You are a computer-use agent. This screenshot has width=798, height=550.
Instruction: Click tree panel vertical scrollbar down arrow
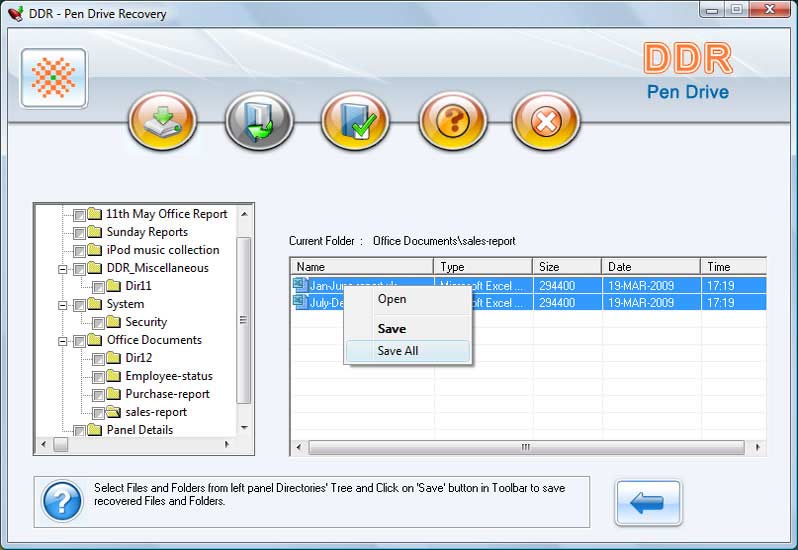[x=244, y=427]
